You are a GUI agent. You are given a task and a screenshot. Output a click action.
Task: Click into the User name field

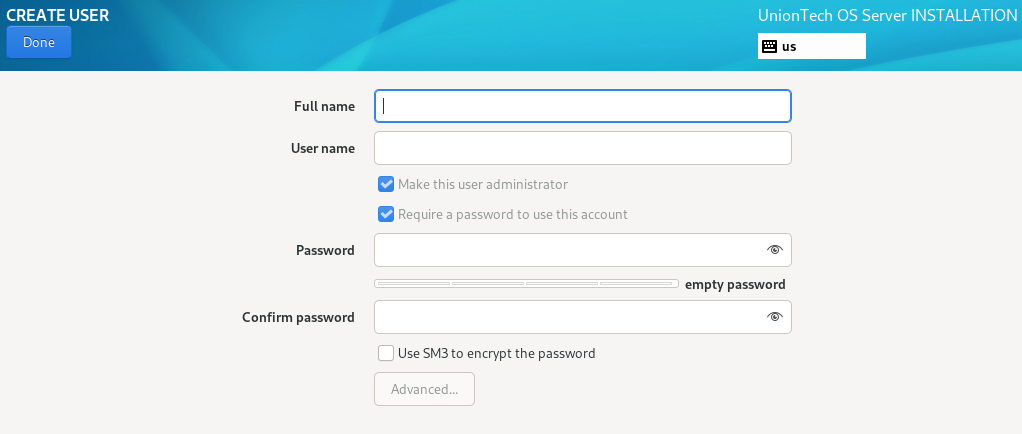click(583, 148)
